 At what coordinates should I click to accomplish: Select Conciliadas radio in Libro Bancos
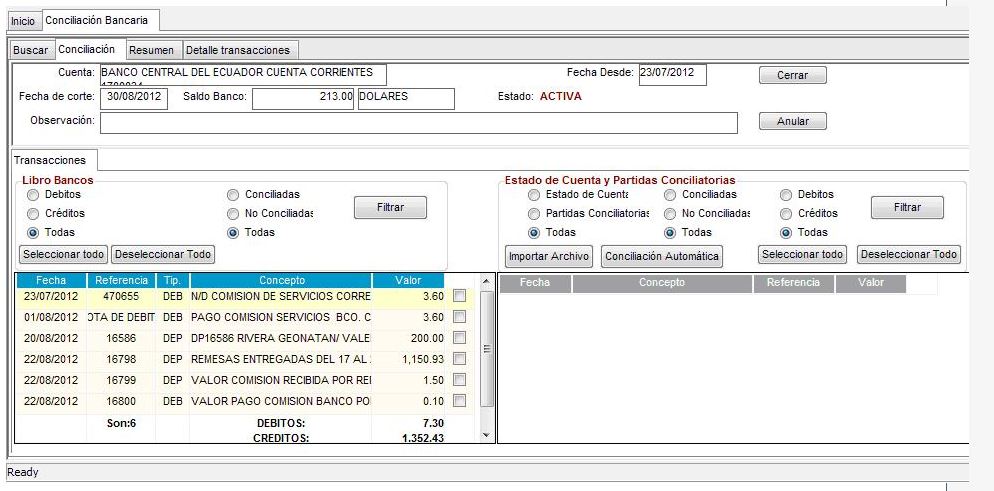[233, 194]
